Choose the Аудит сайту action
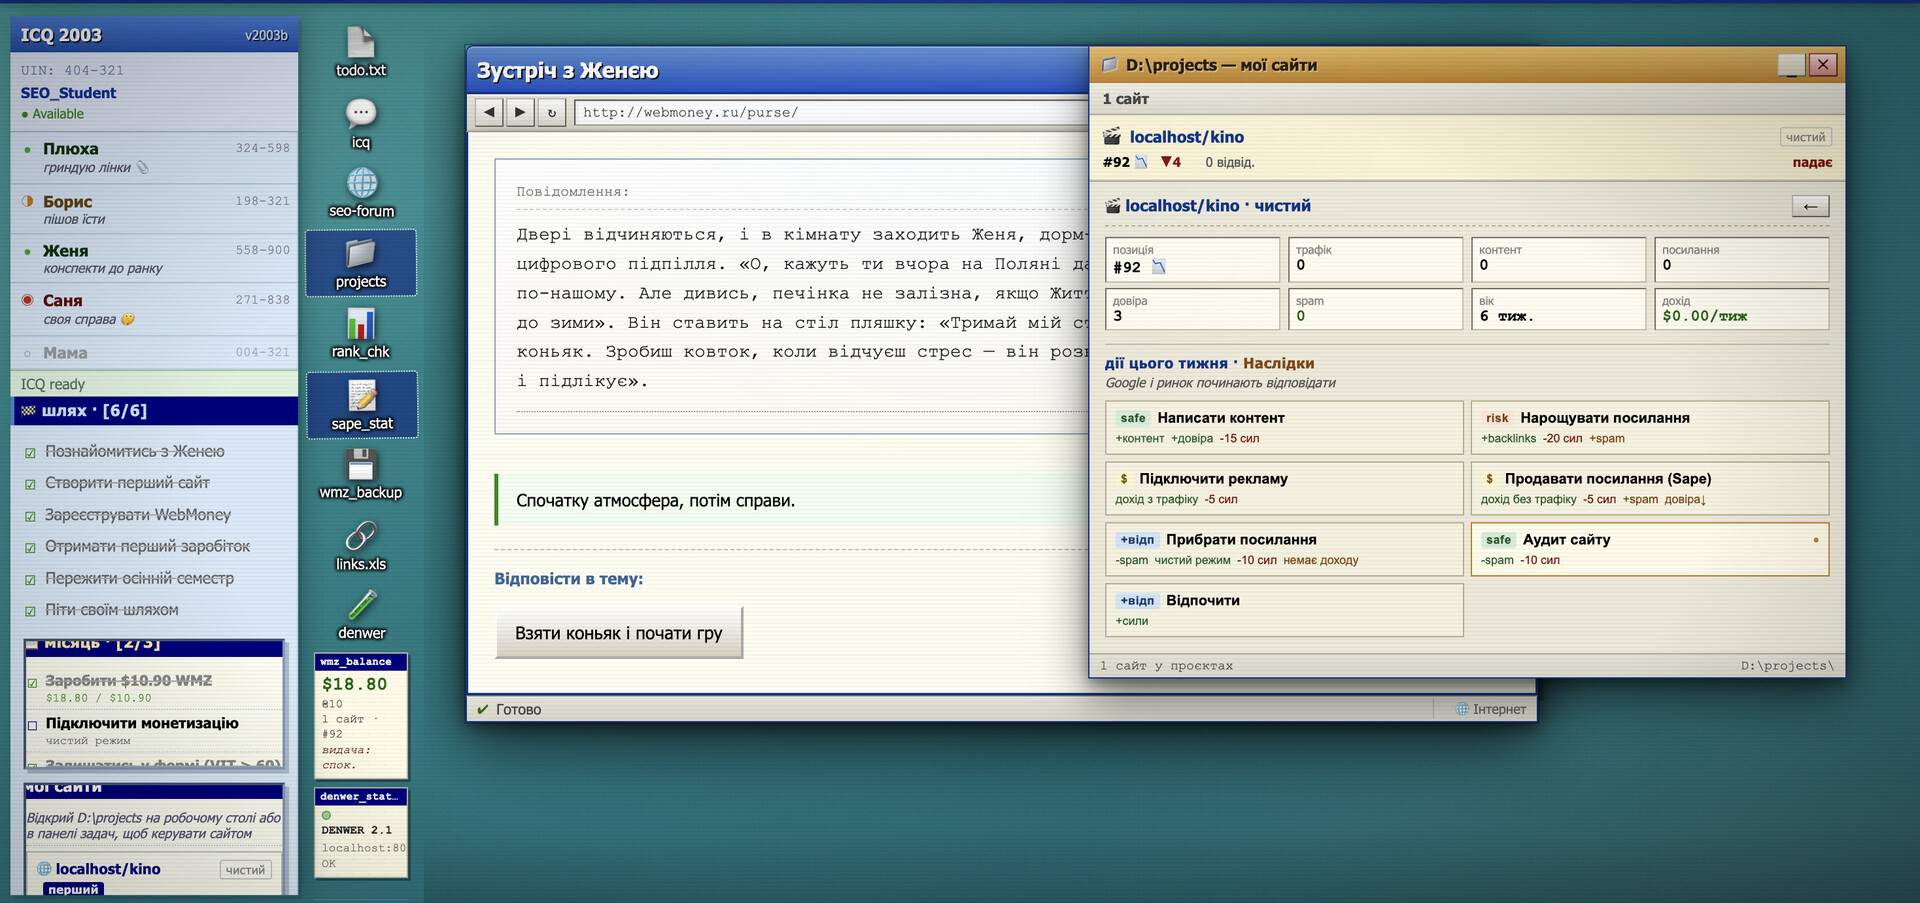The width and height of the screenshot is (1920, 903). (1650, 549)
